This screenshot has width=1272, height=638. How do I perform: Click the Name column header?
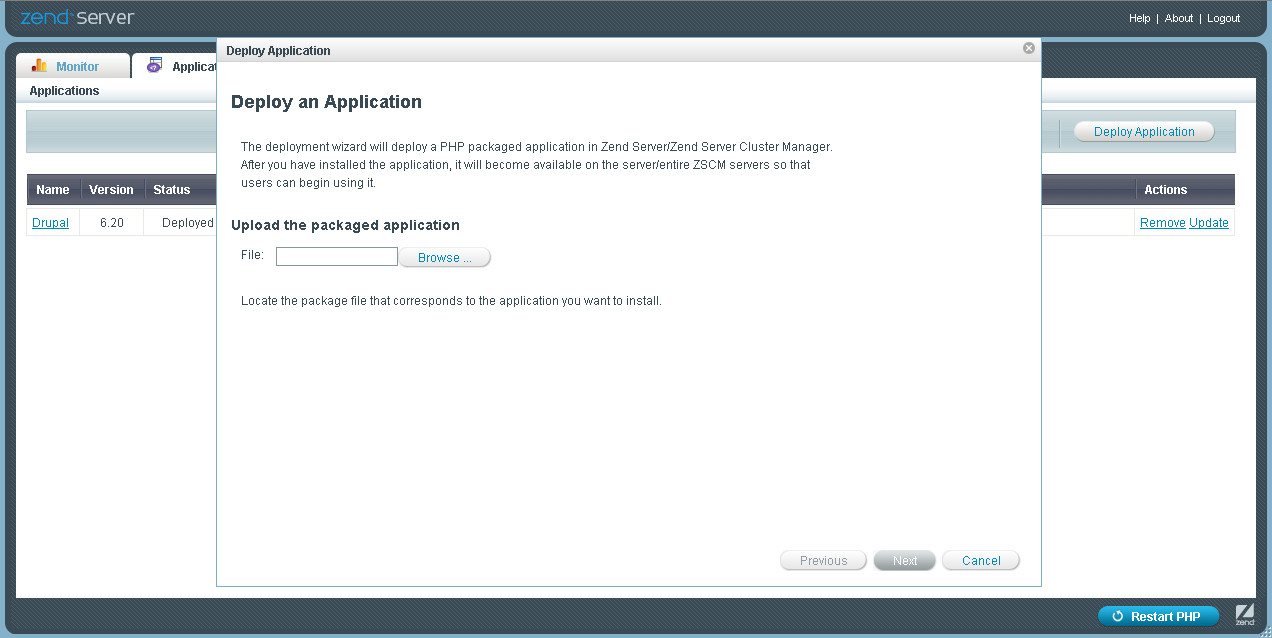(x=53, y=190)
